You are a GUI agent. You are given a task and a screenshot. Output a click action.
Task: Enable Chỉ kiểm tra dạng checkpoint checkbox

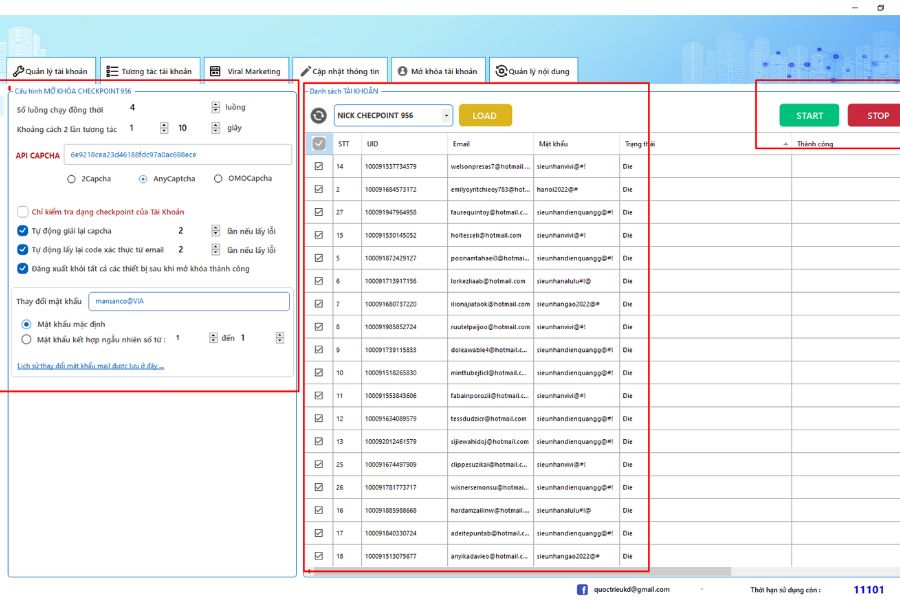(23, 212)
